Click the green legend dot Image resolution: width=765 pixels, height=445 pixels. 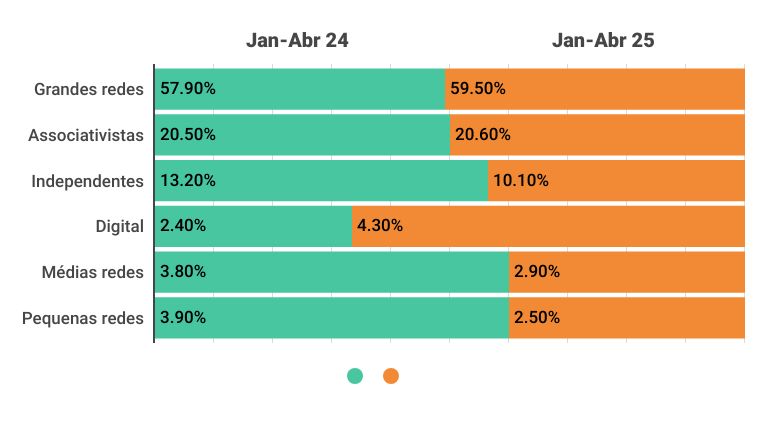coord(355,376)
